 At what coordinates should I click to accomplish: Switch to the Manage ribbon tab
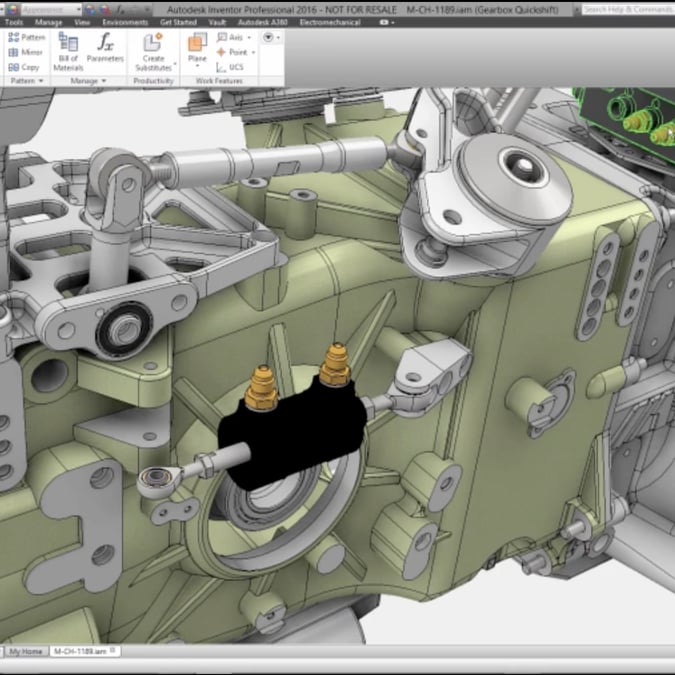click(x=49, y=22)
